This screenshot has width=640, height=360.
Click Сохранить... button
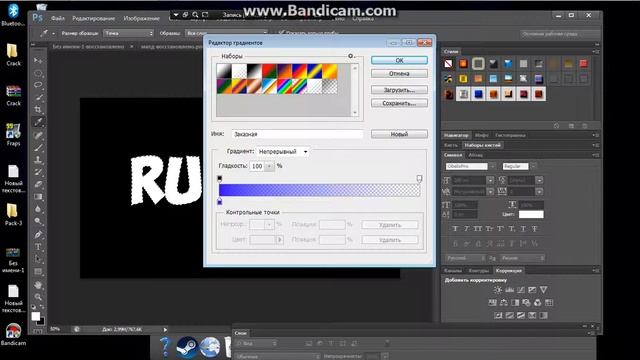[399, 103]
